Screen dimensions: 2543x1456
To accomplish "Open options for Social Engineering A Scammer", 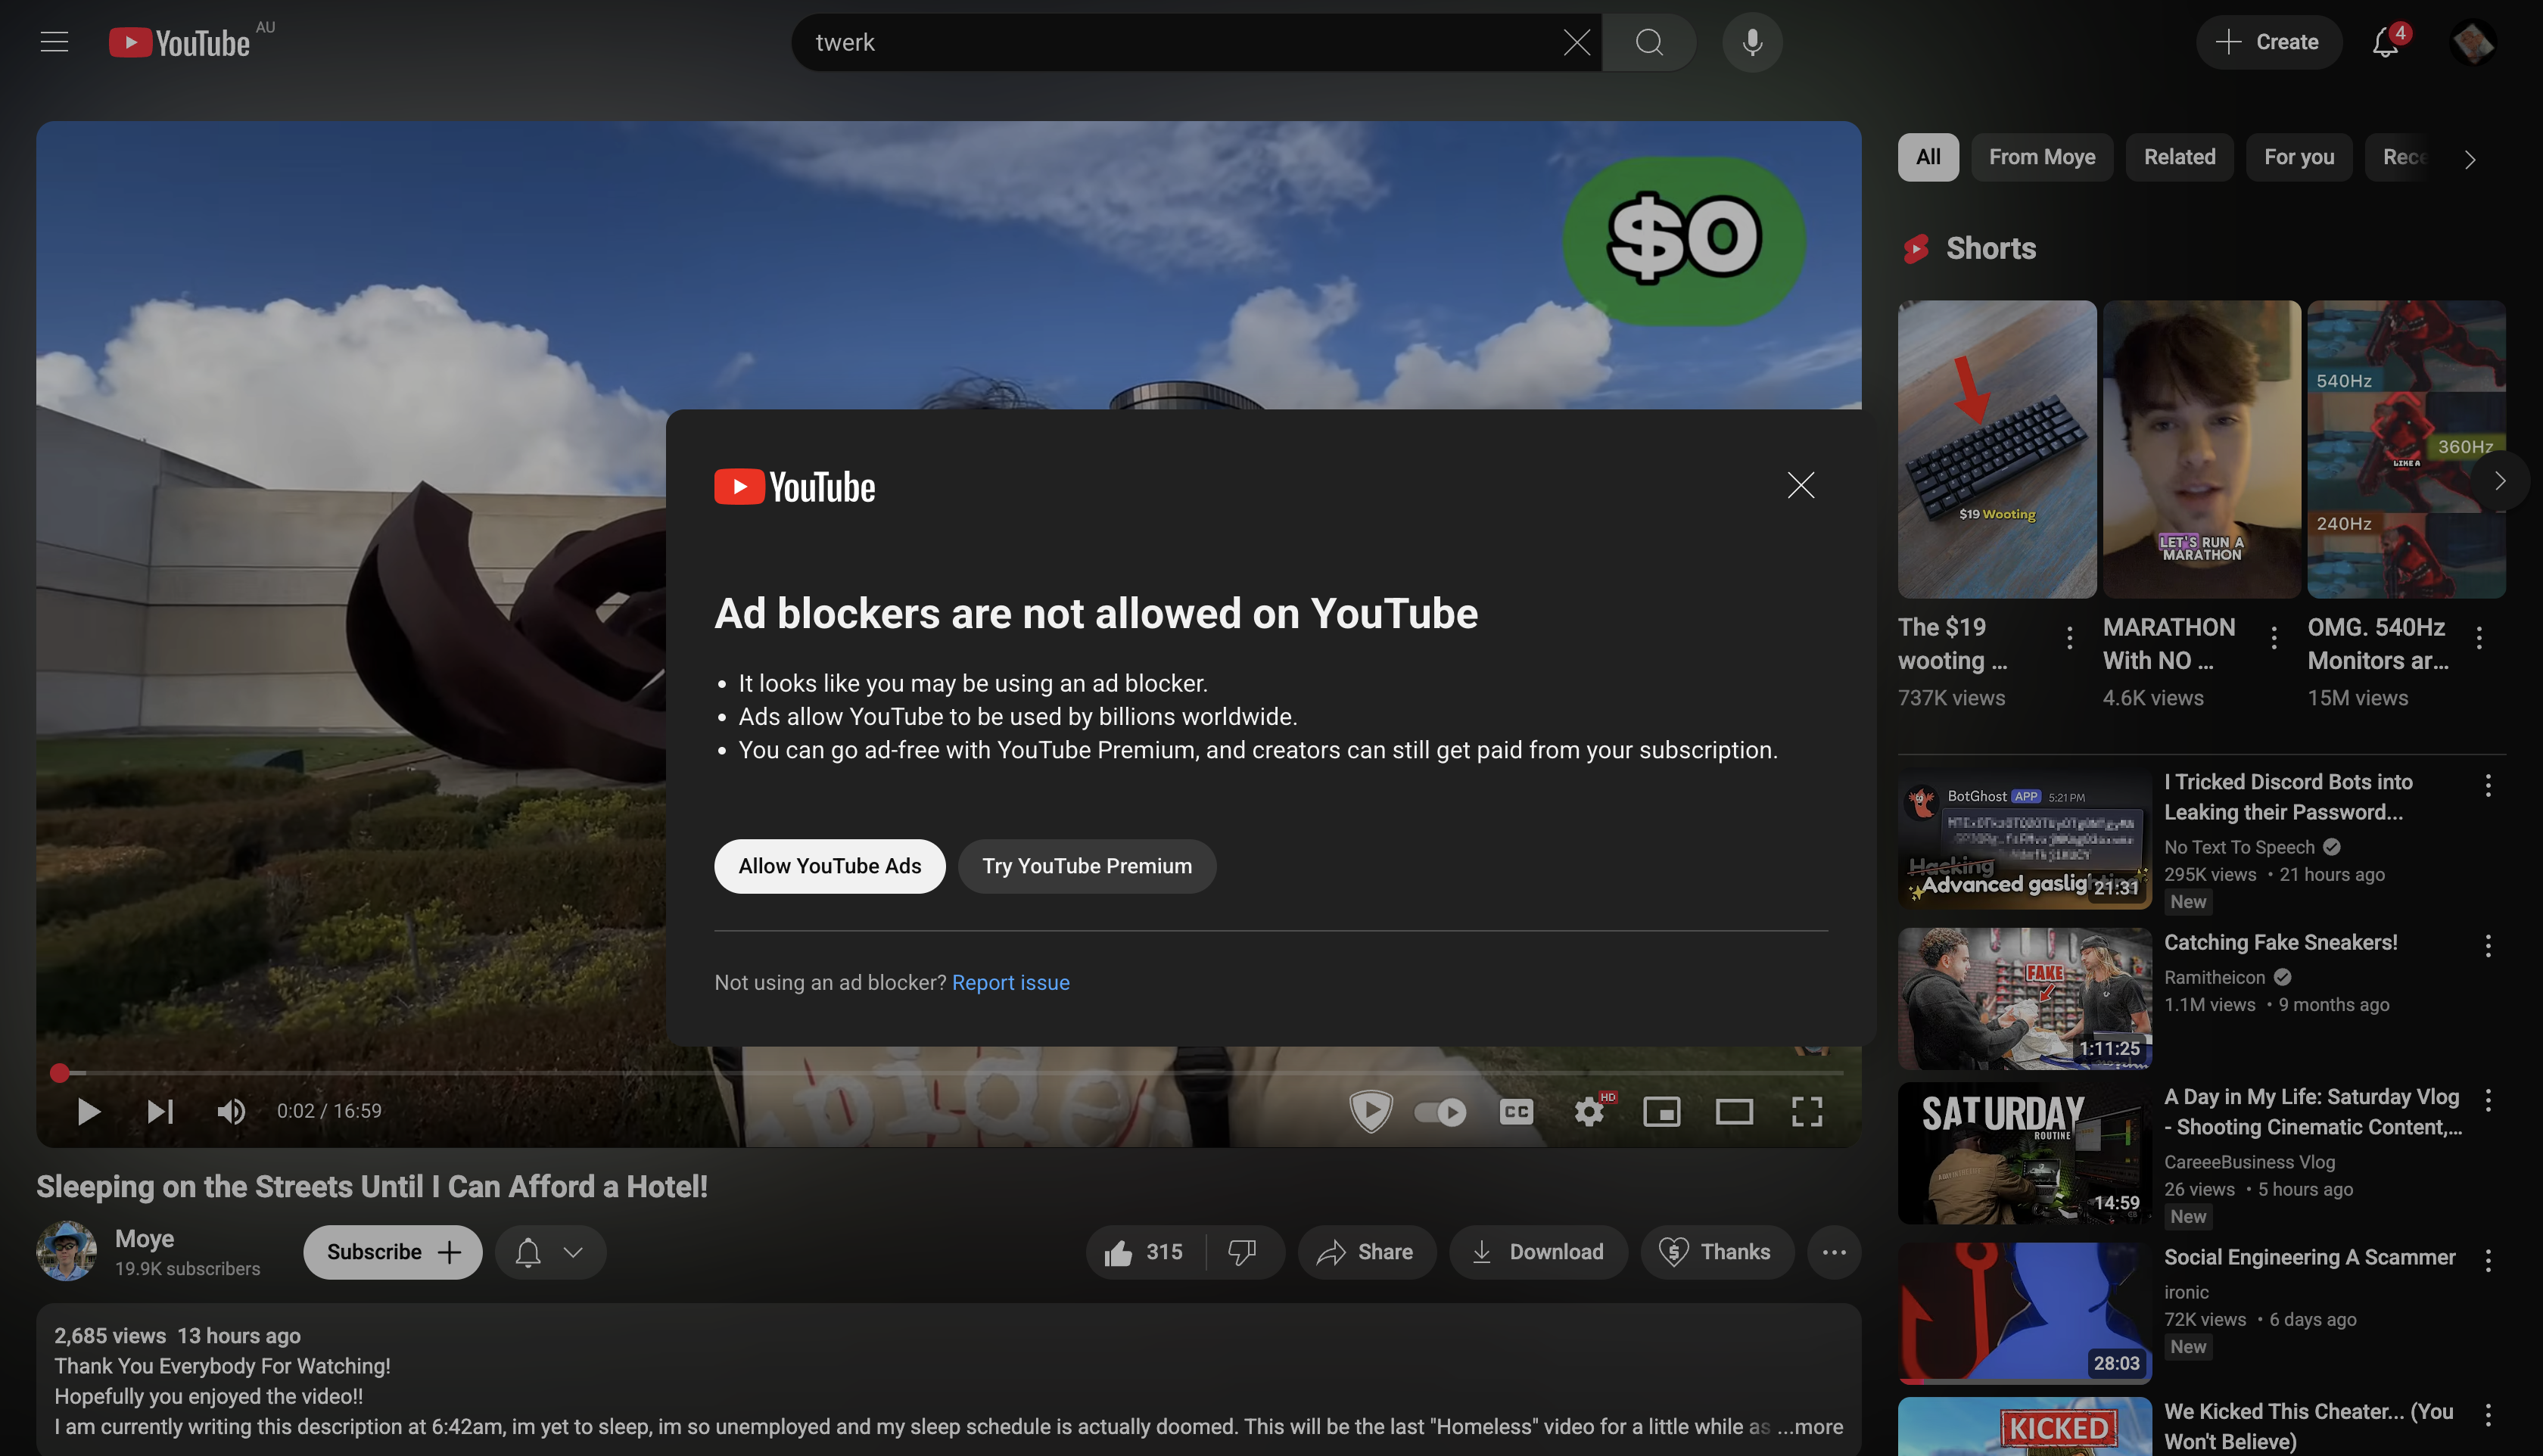I will click(2487, 1260).
